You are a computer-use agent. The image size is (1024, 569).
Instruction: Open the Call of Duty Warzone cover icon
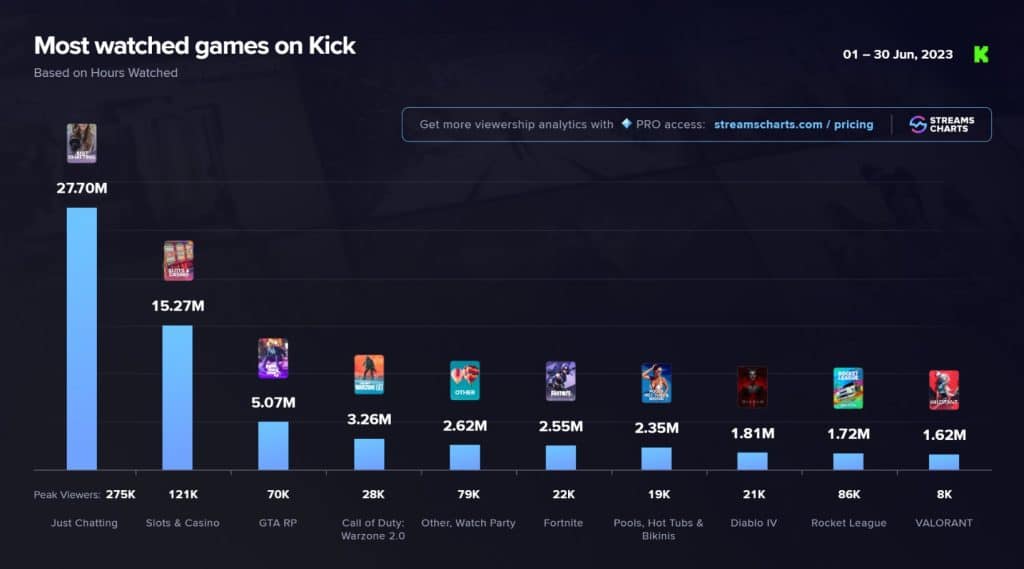[x=369, y=374]
